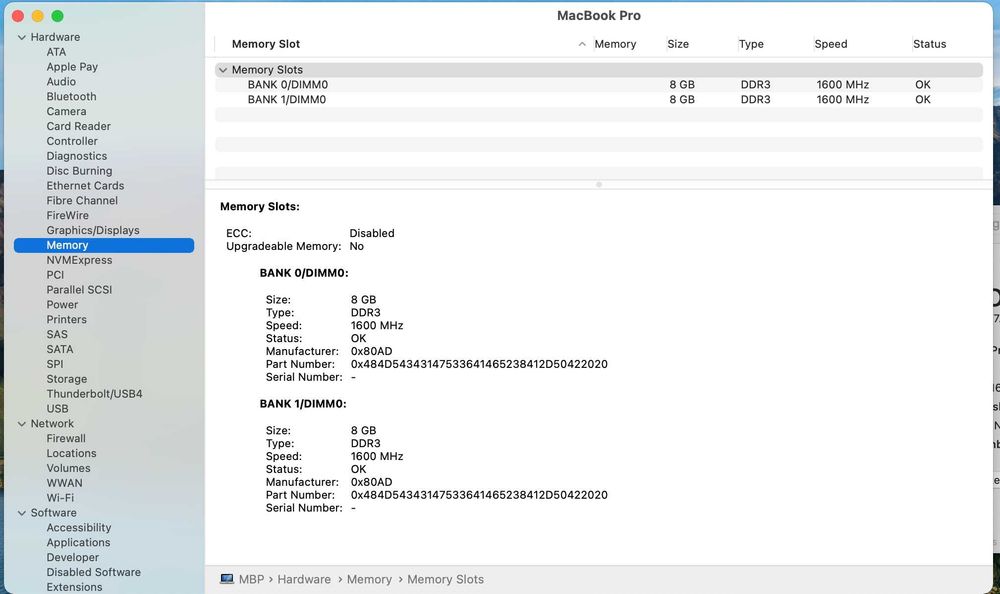Viewport: 1000px width, 594px height.
Task: Open Applications under Software
Action: point(78,542)
